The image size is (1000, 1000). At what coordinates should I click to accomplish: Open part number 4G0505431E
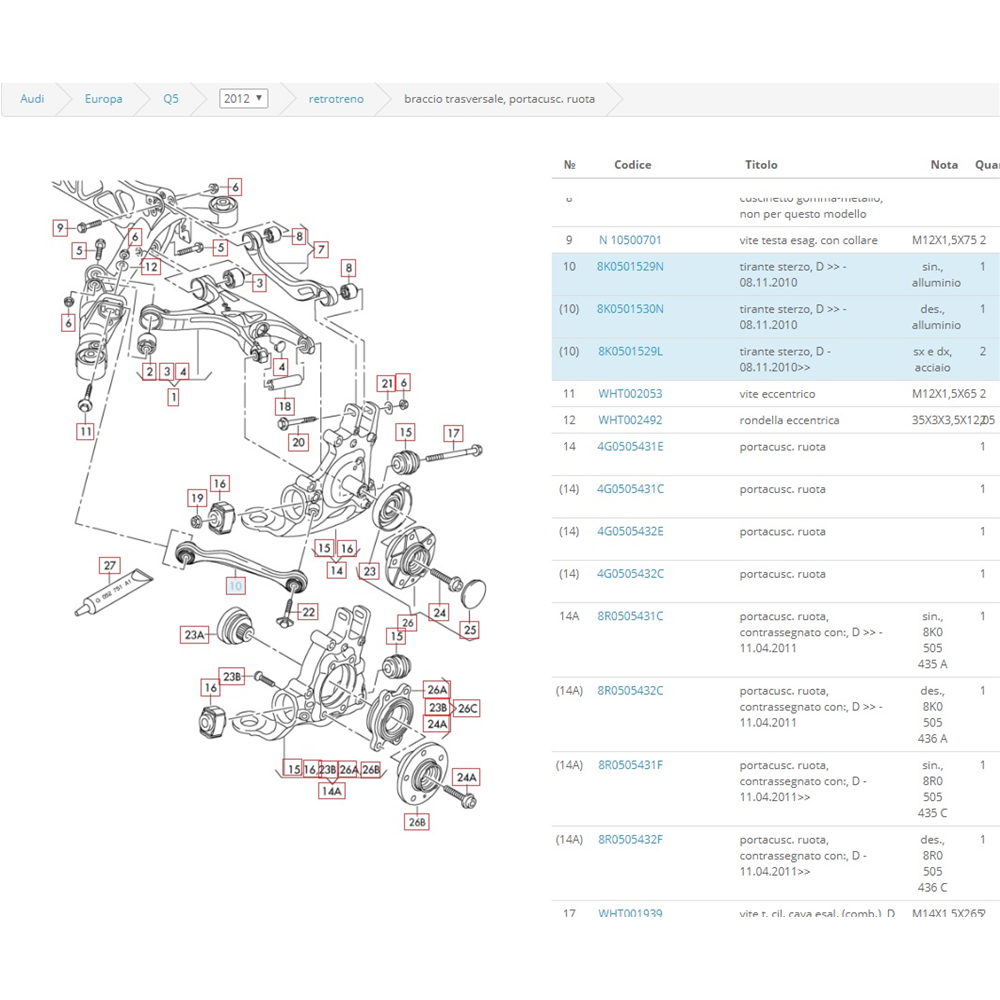[x=630, y=447]
